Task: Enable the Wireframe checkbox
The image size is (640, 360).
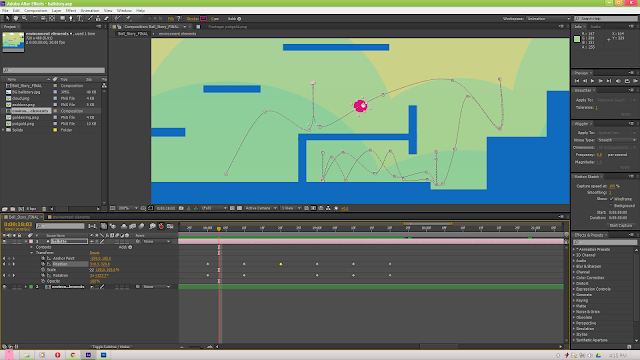Action: tap(611, 199)
